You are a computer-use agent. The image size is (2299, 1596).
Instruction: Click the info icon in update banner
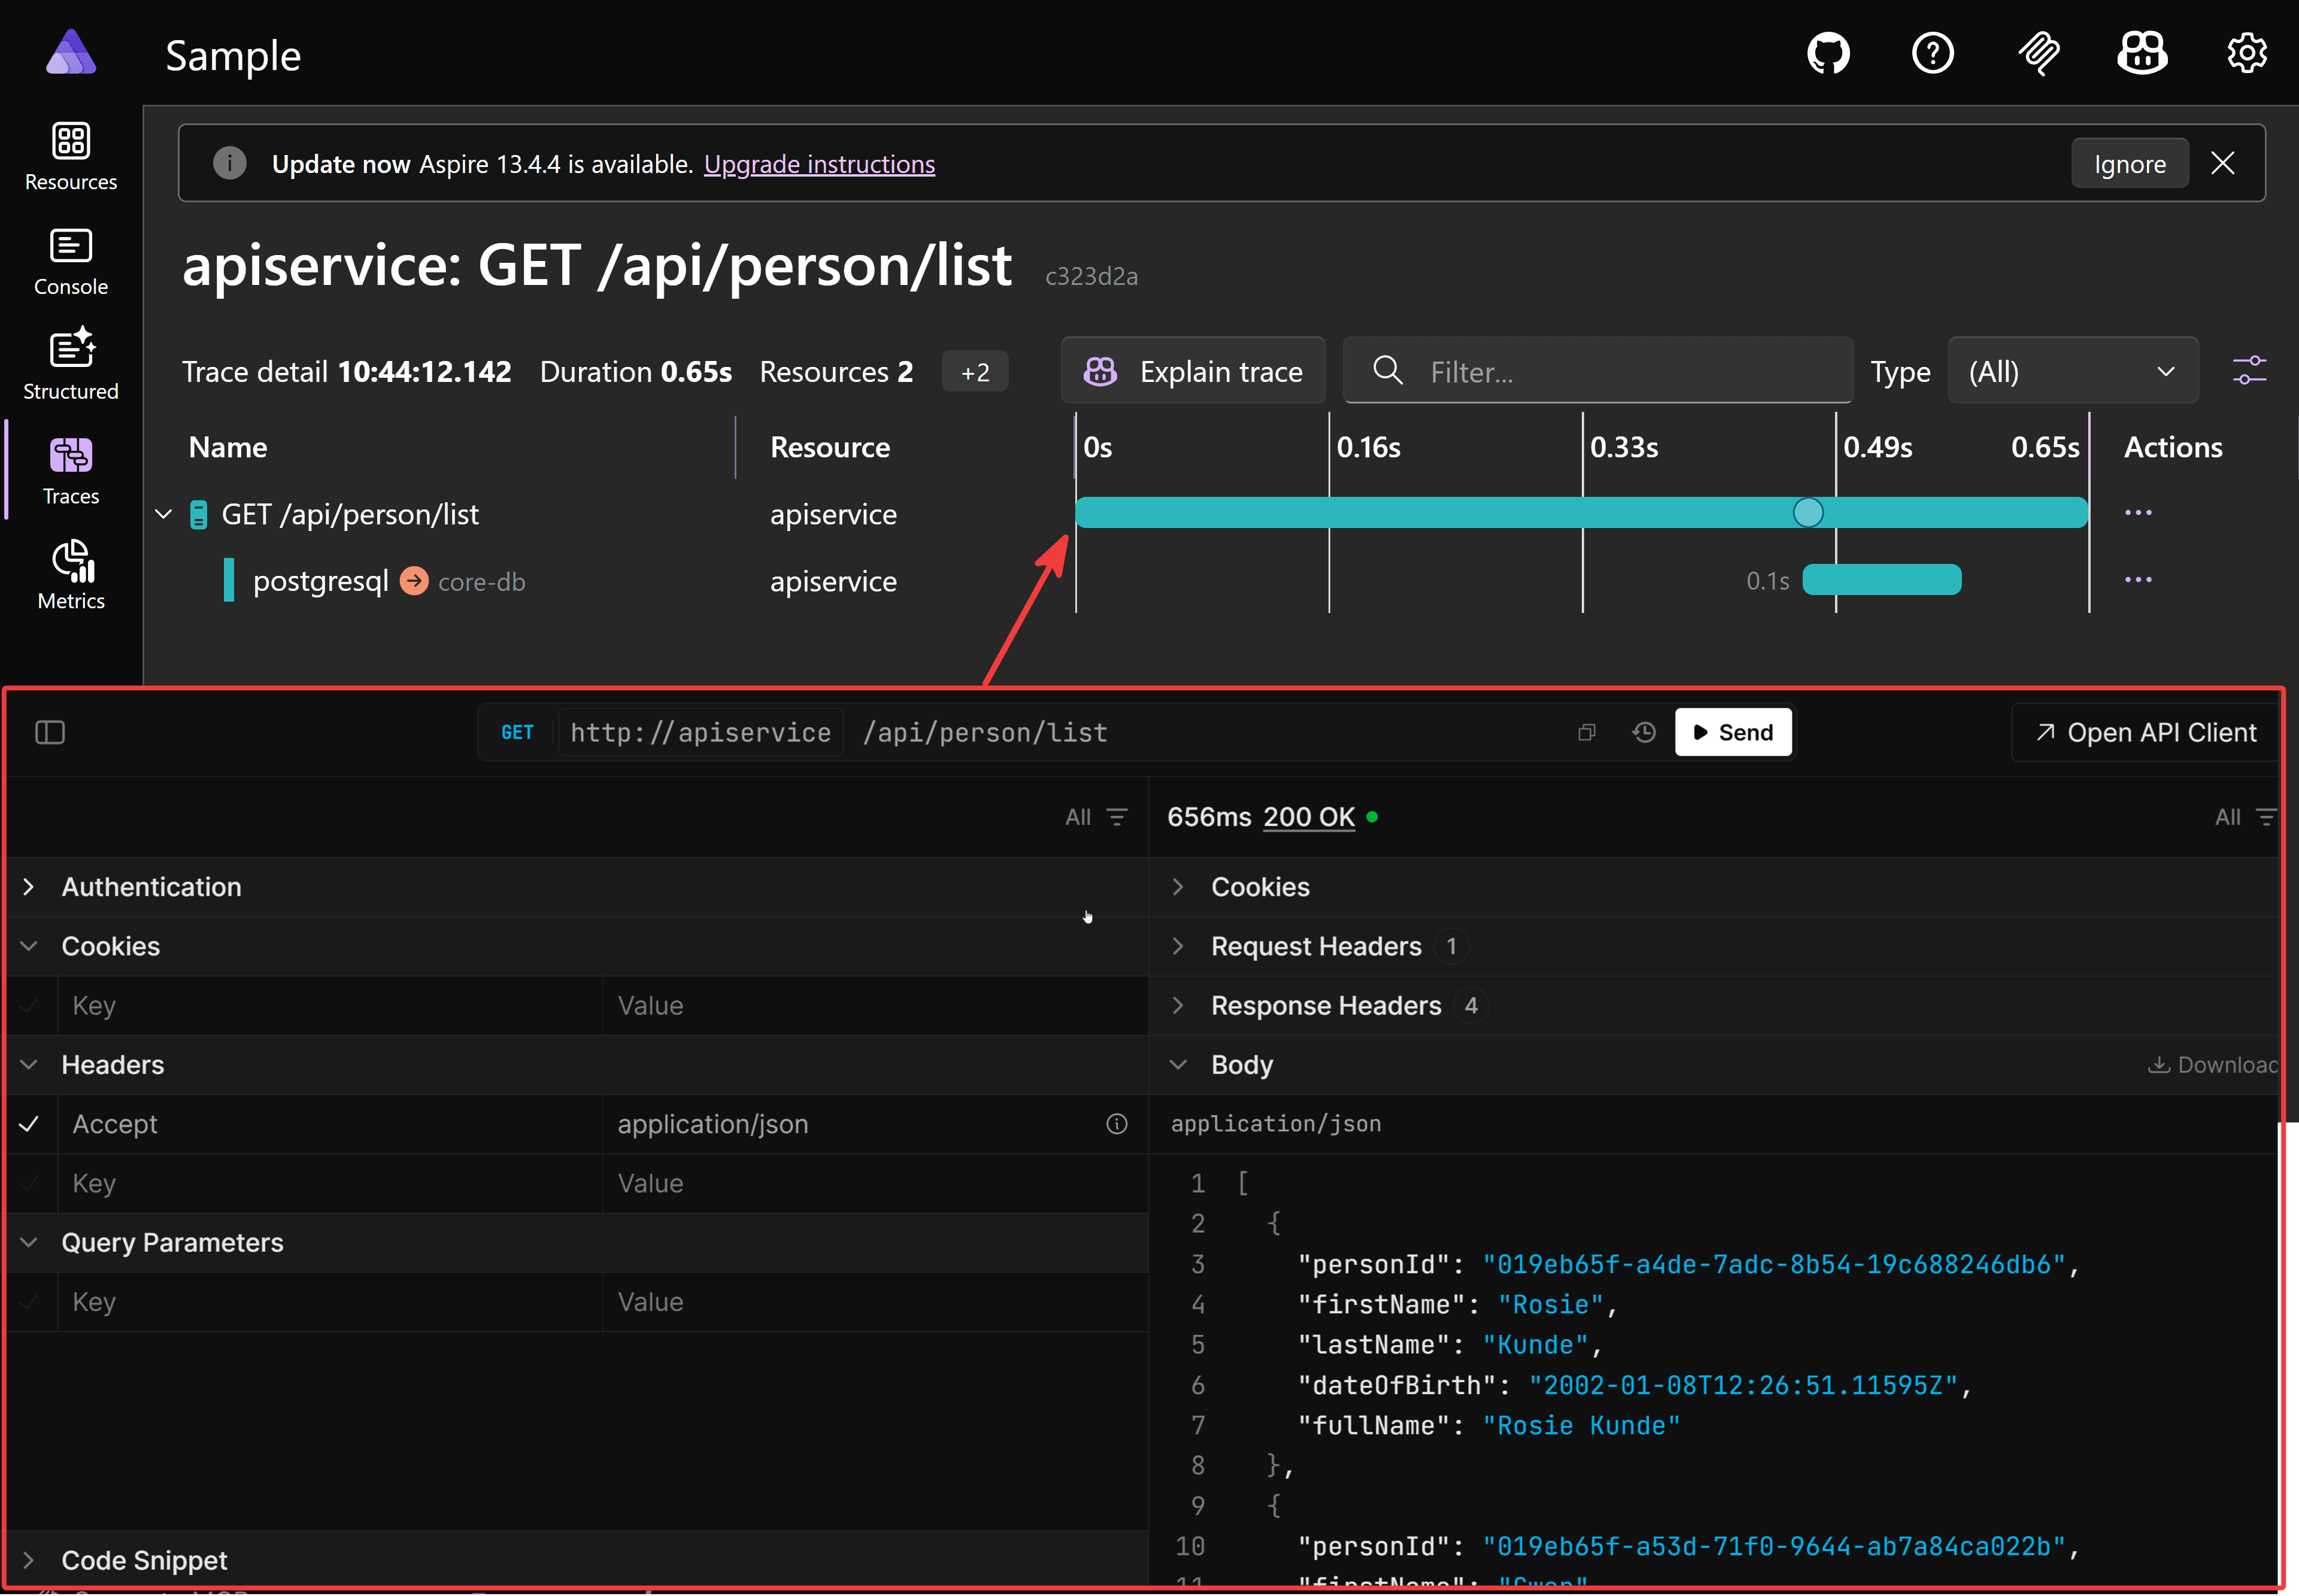230,163
